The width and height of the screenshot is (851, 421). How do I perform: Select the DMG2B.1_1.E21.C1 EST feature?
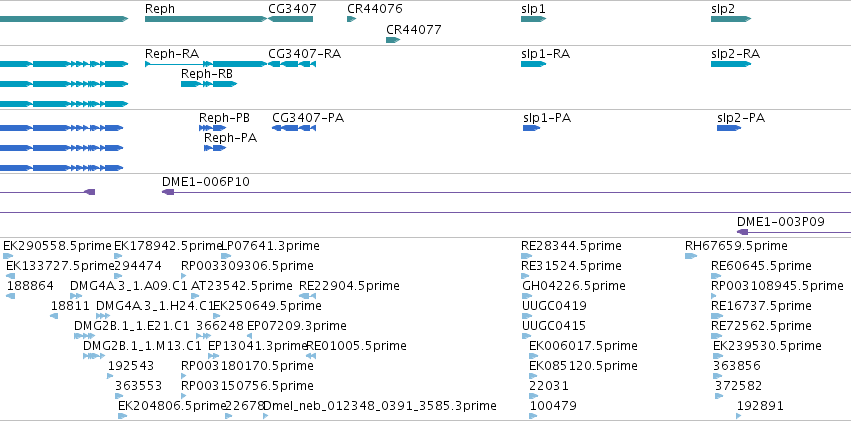(84, 336)
